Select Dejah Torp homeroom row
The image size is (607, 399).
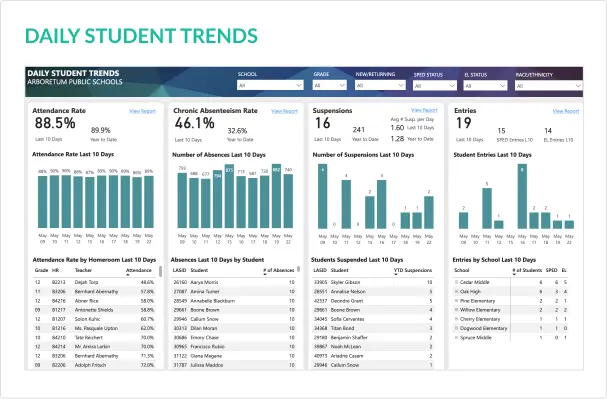click(94, 282)
